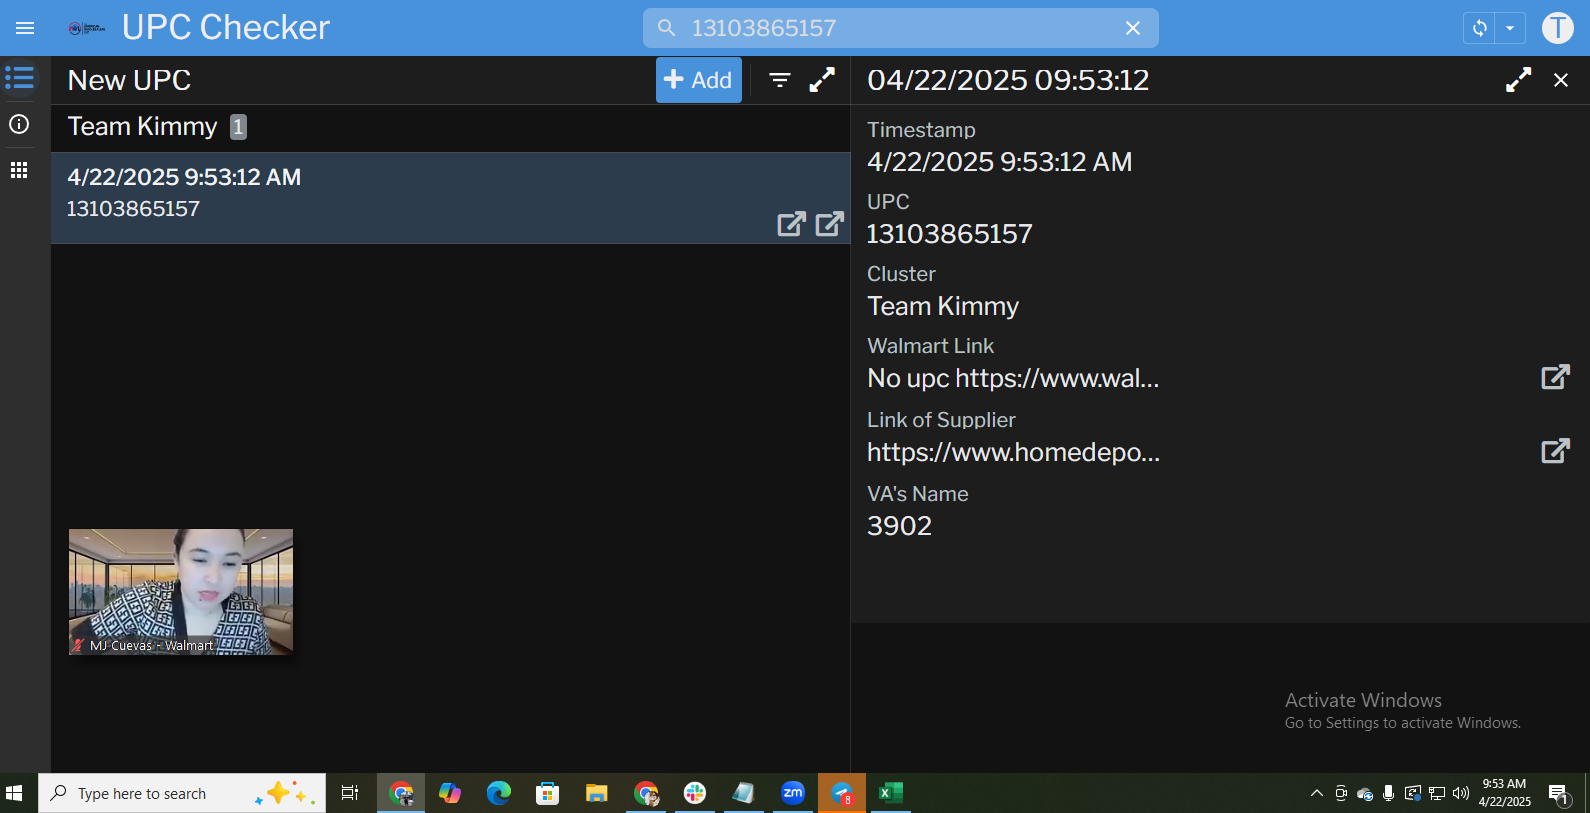
Task: Close the record detail panel
Action: 1560,80
